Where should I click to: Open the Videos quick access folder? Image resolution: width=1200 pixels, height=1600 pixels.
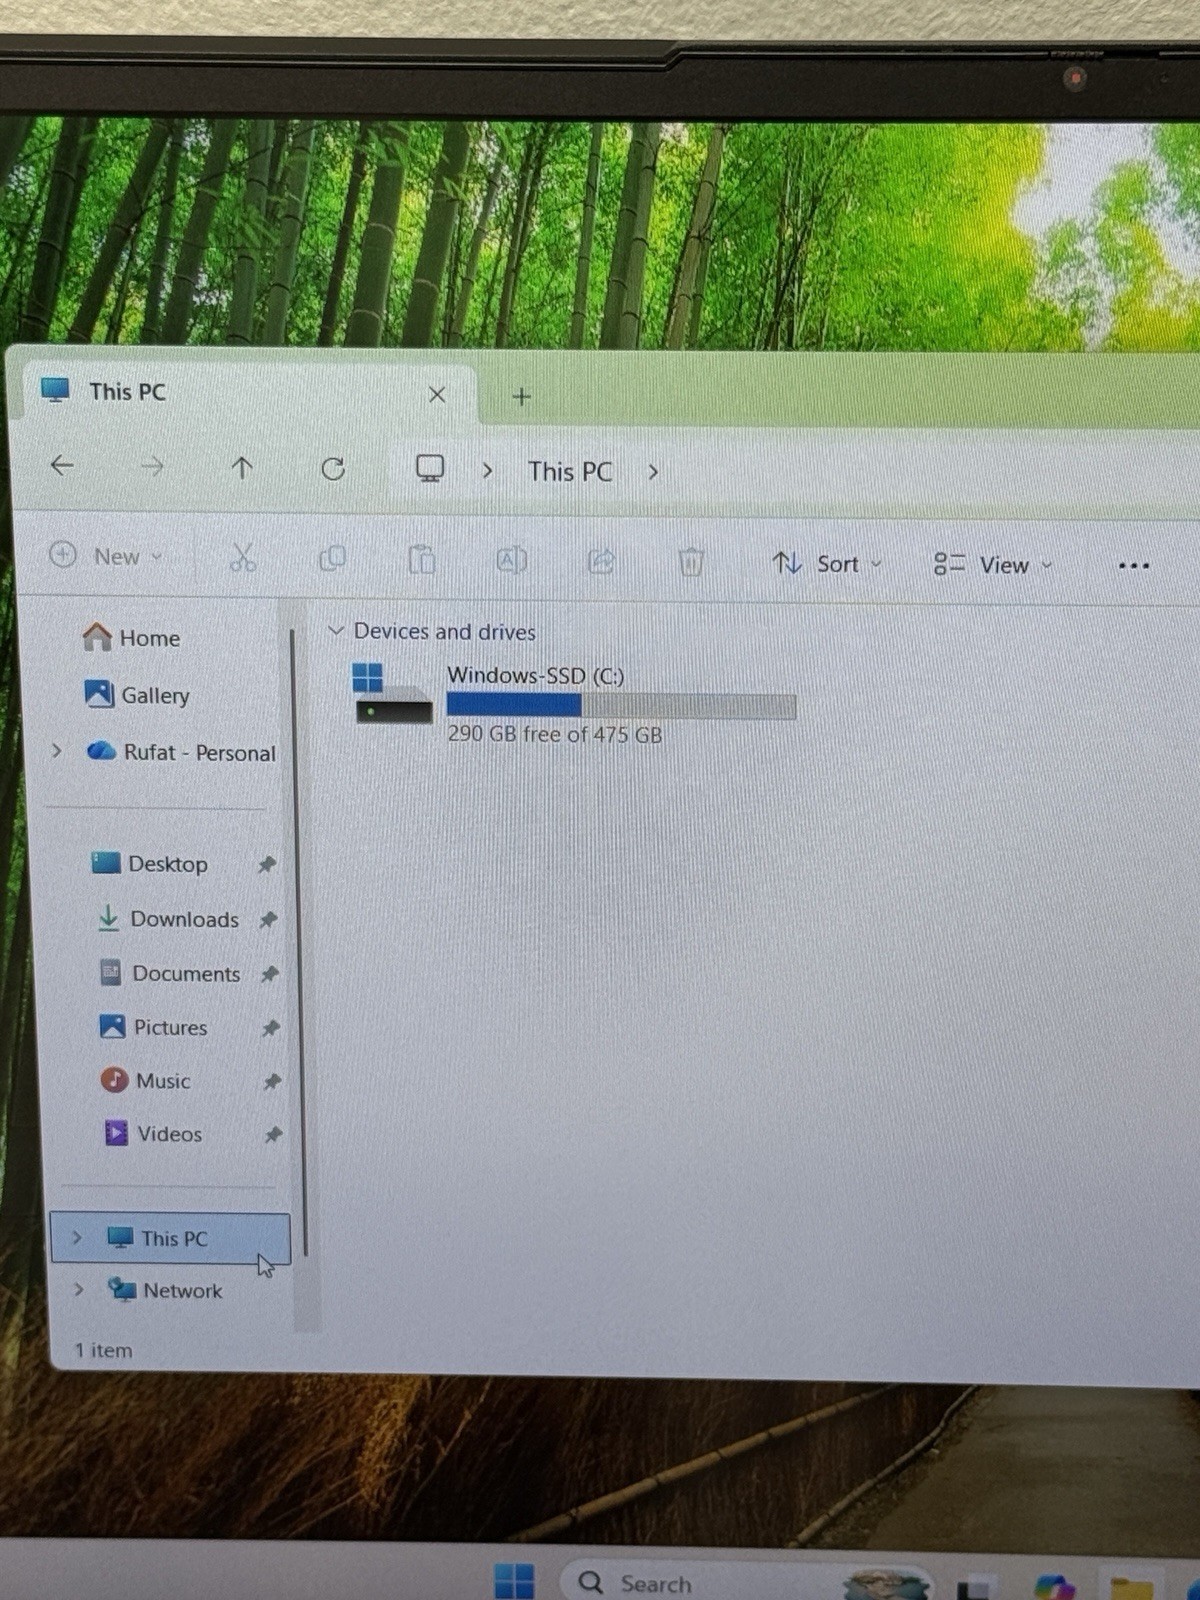point(153,1133)
